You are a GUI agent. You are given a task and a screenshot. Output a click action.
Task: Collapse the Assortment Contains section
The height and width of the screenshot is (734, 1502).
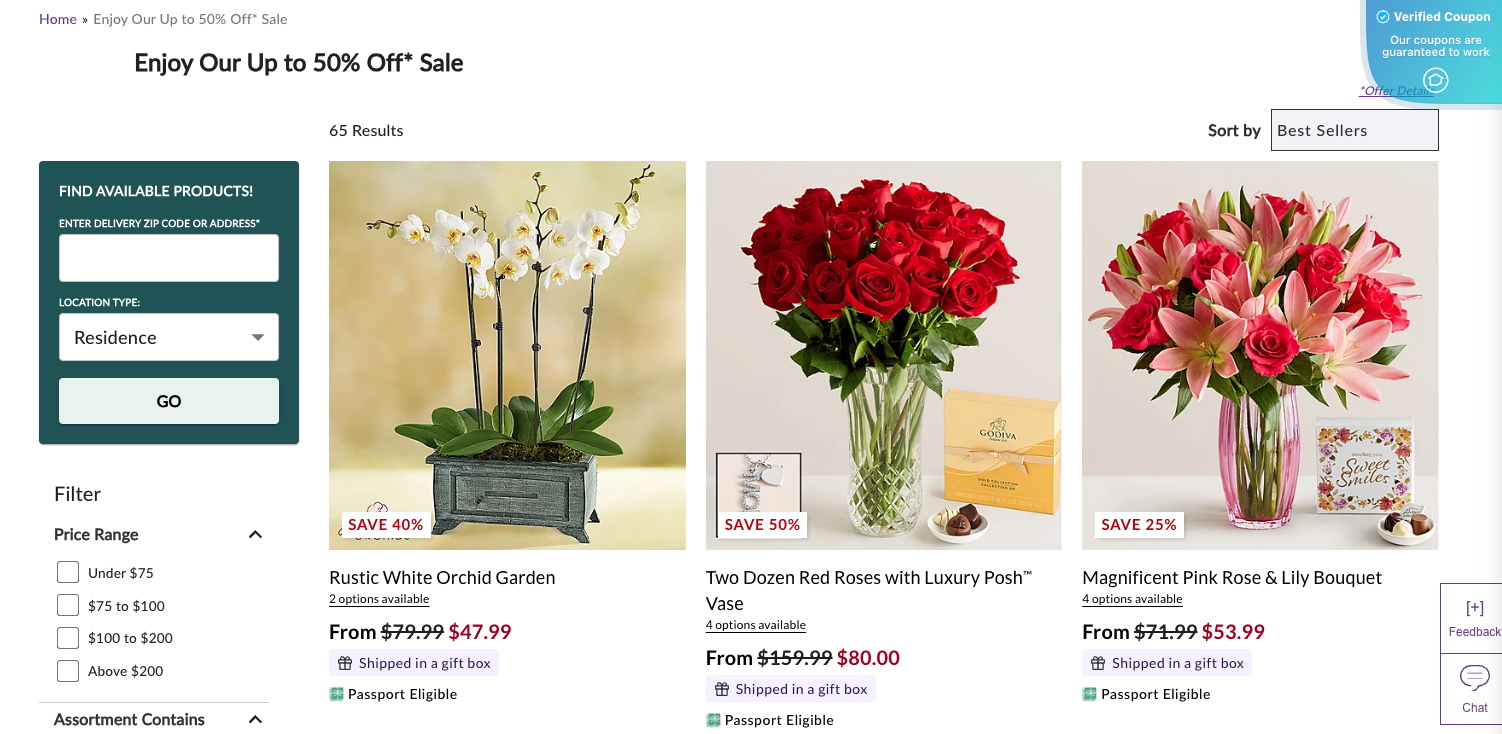pos(255,718)
